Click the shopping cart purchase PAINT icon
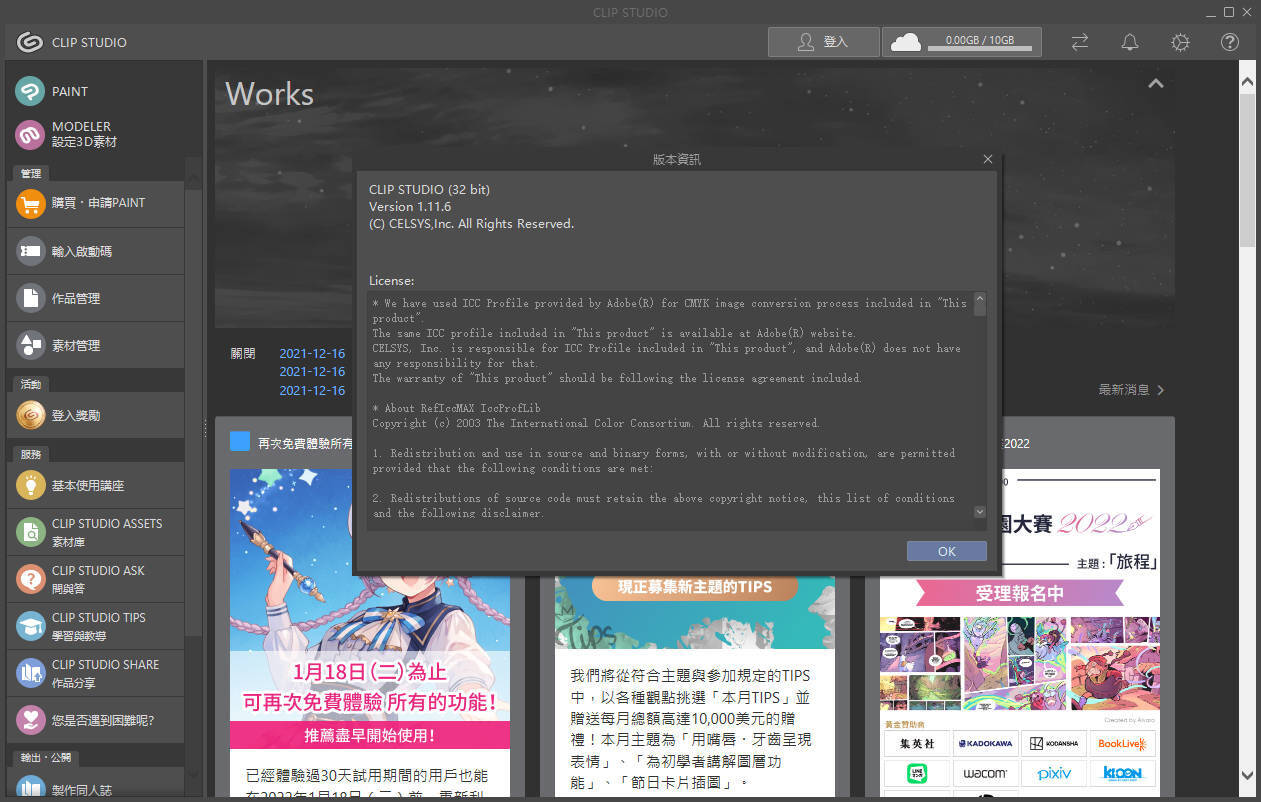 [x=31, y=203]
